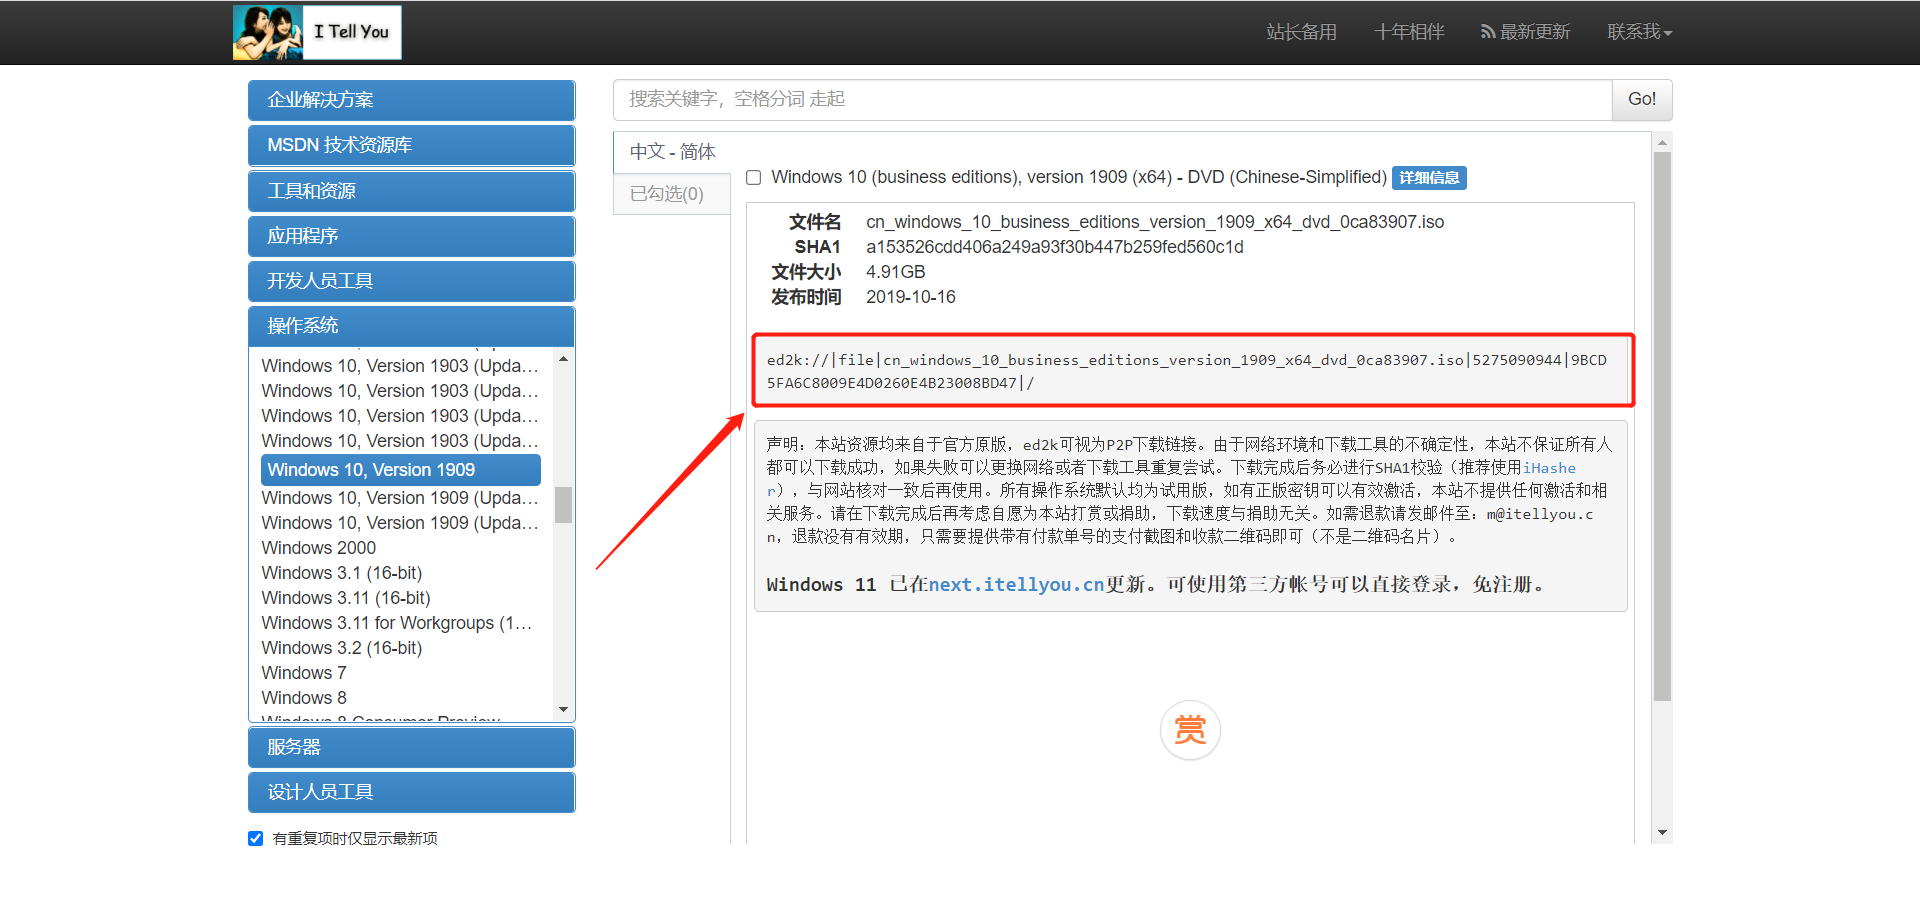Select Windows 2000 from version list
1920x902 pixels.
(x=318, y=547)
